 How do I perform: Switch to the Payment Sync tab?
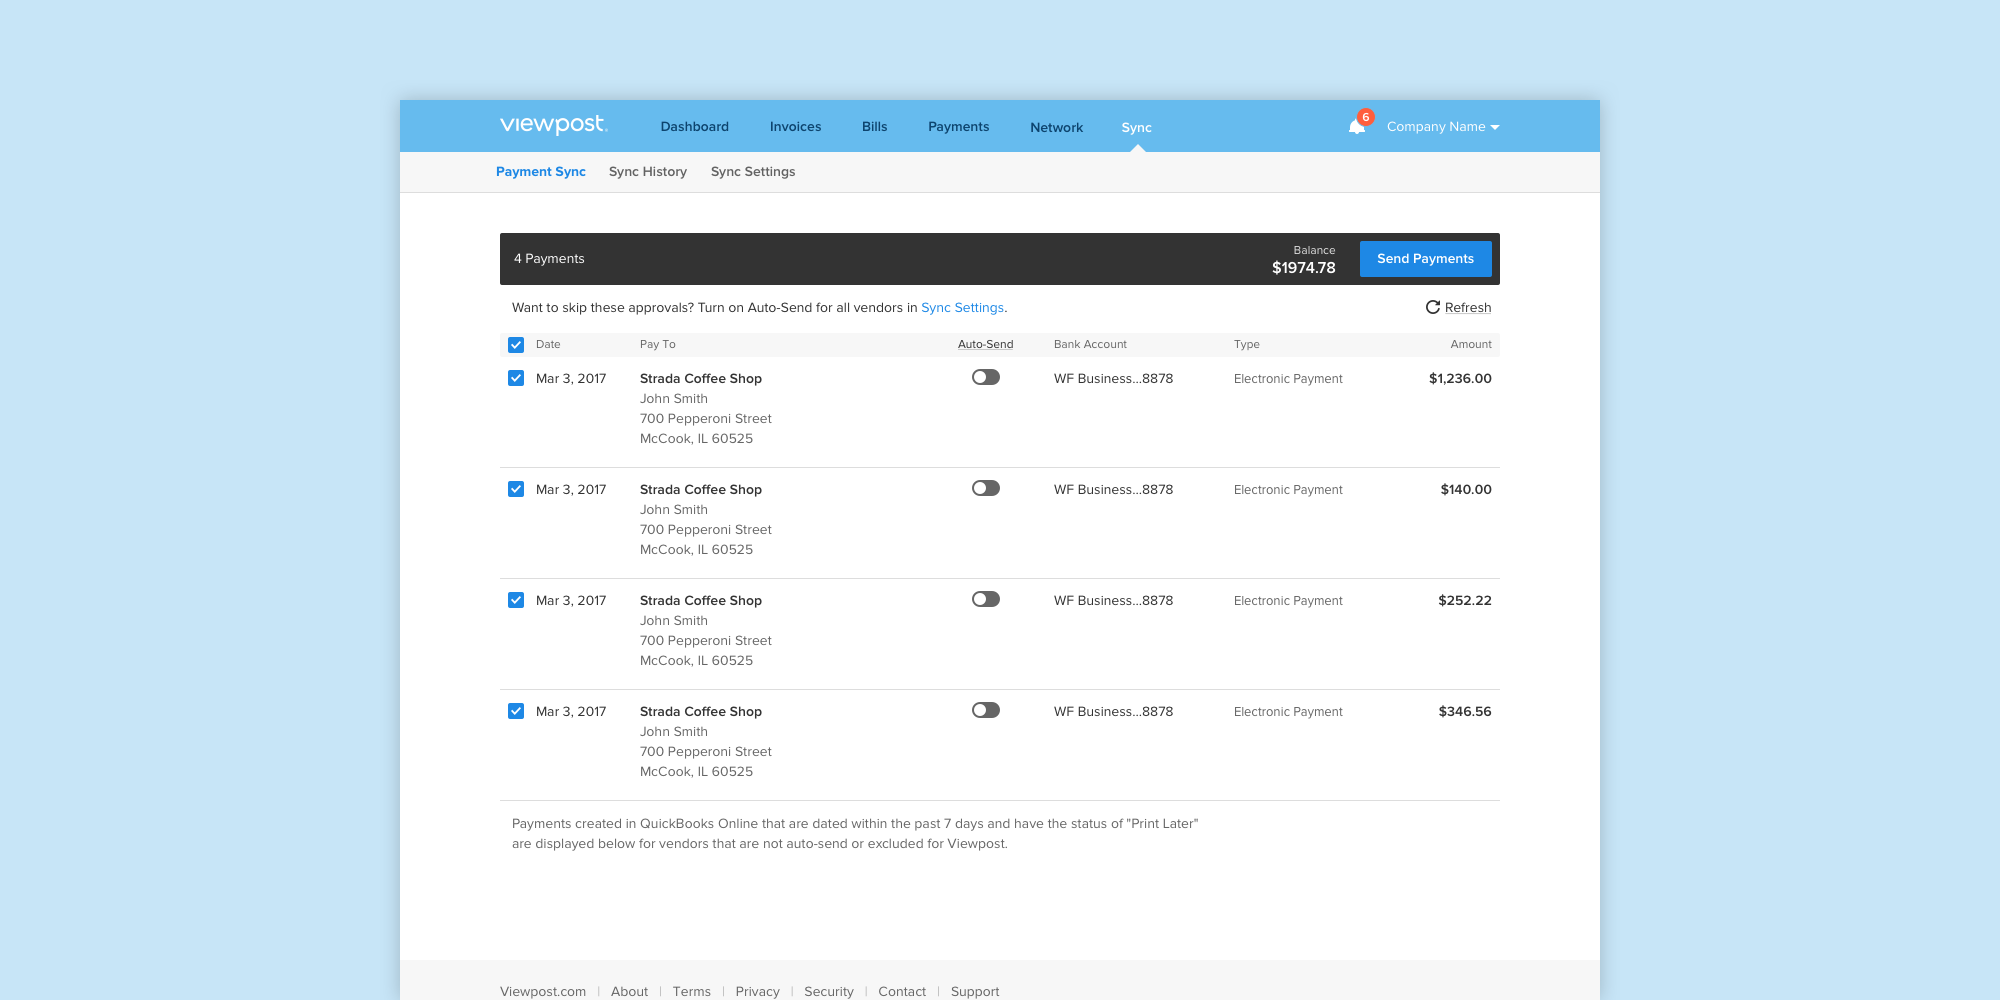541,172
